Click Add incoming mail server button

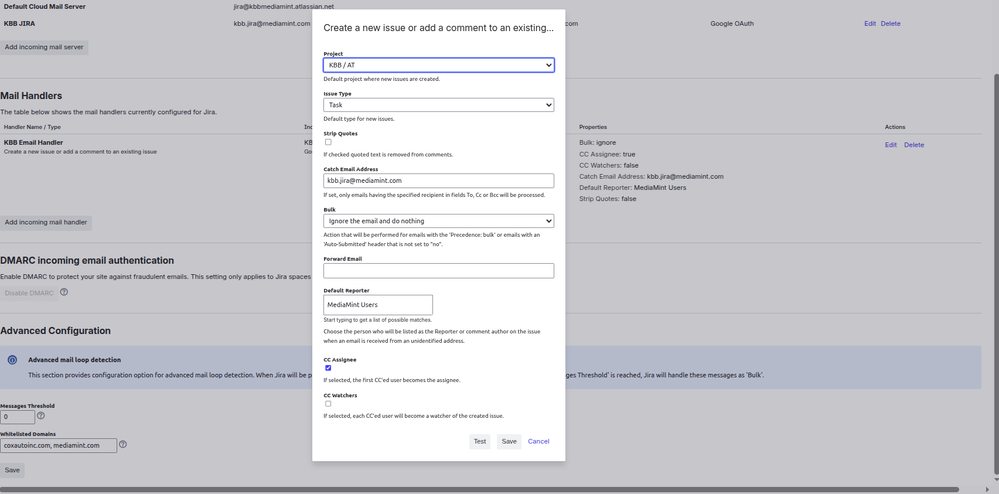(x=44, y=47)
